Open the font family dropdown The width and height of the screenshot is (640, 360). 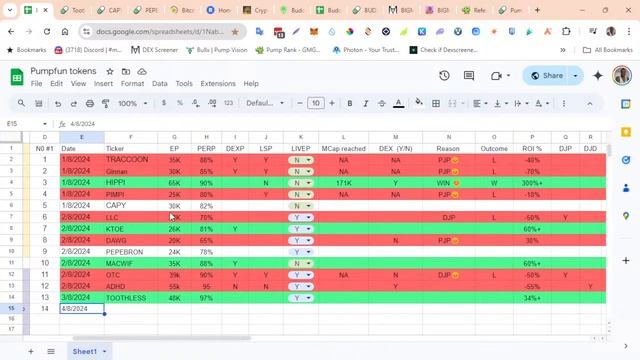click(265, 103)
